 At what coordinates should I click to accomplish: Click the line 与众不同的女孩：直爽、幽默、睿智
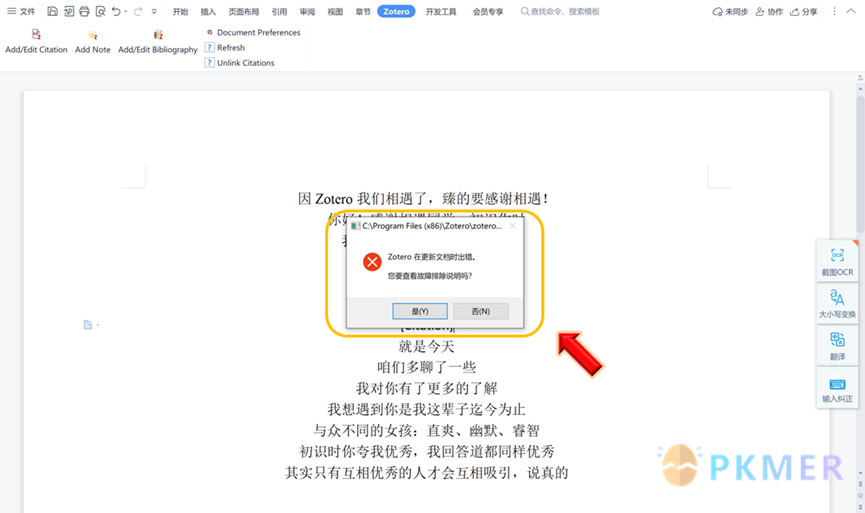click(426, 430)
